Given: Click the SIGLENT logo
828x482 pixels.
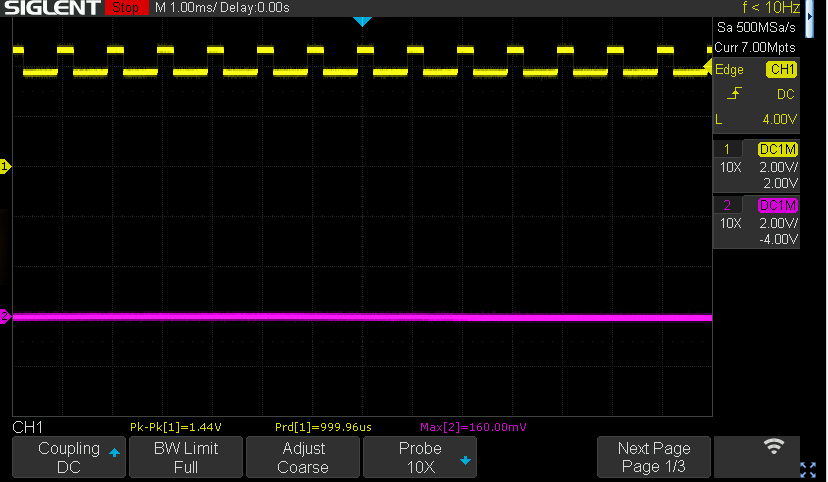Looking at the screenshot, I should pos(52,8).
